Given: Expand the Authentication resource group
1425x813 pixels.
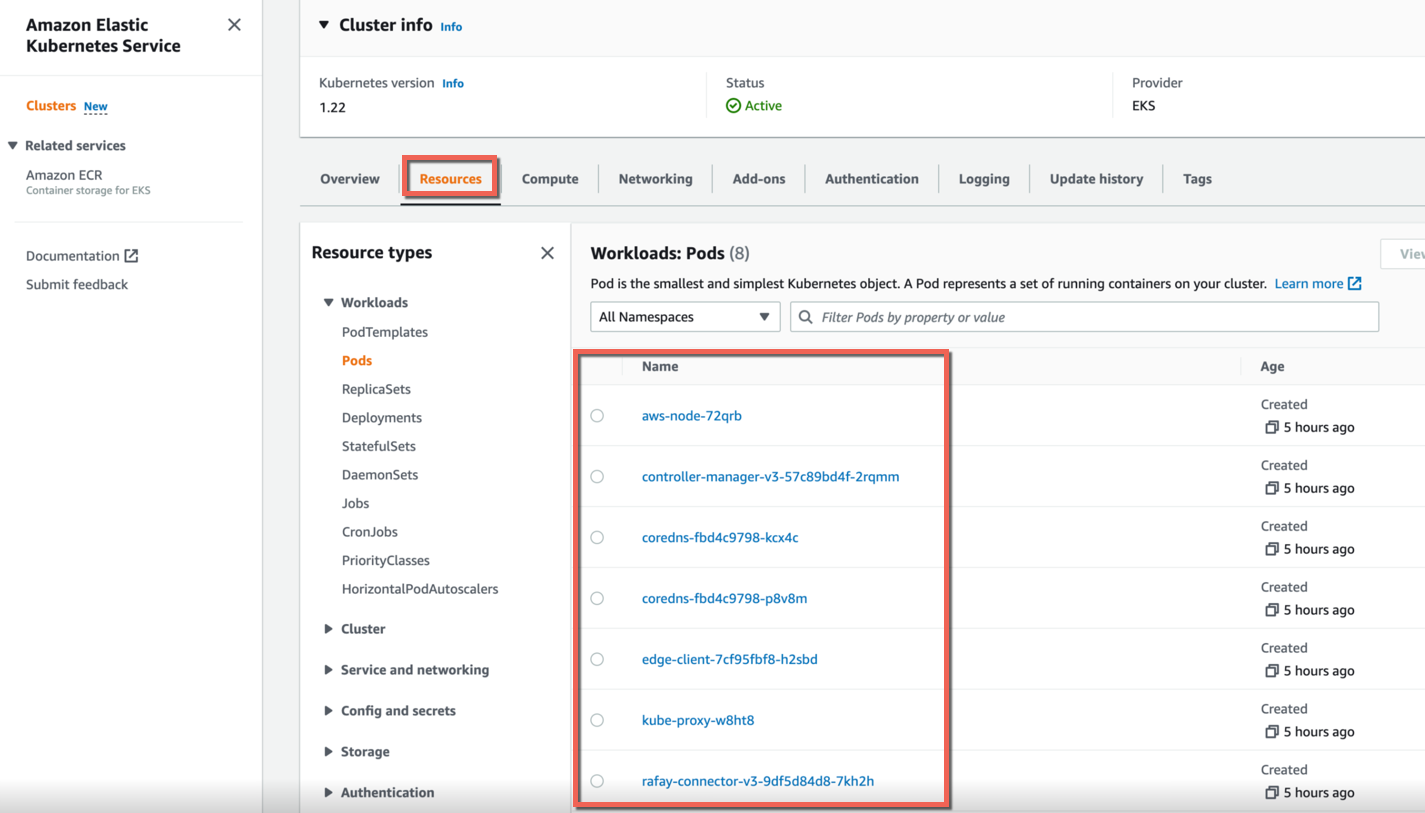Looking at the screenshot, I should 328,793.
